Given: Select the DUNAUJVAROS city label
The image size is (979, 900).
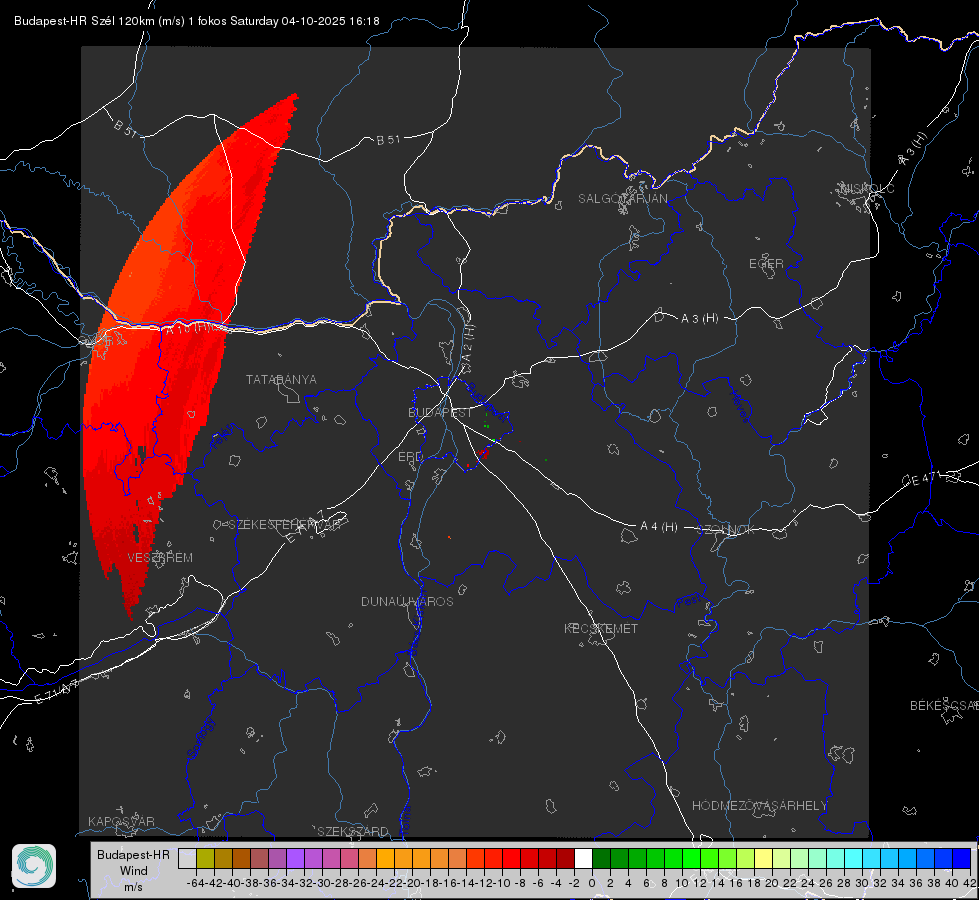Looking at the screenshot, I should tap(407, 601).
